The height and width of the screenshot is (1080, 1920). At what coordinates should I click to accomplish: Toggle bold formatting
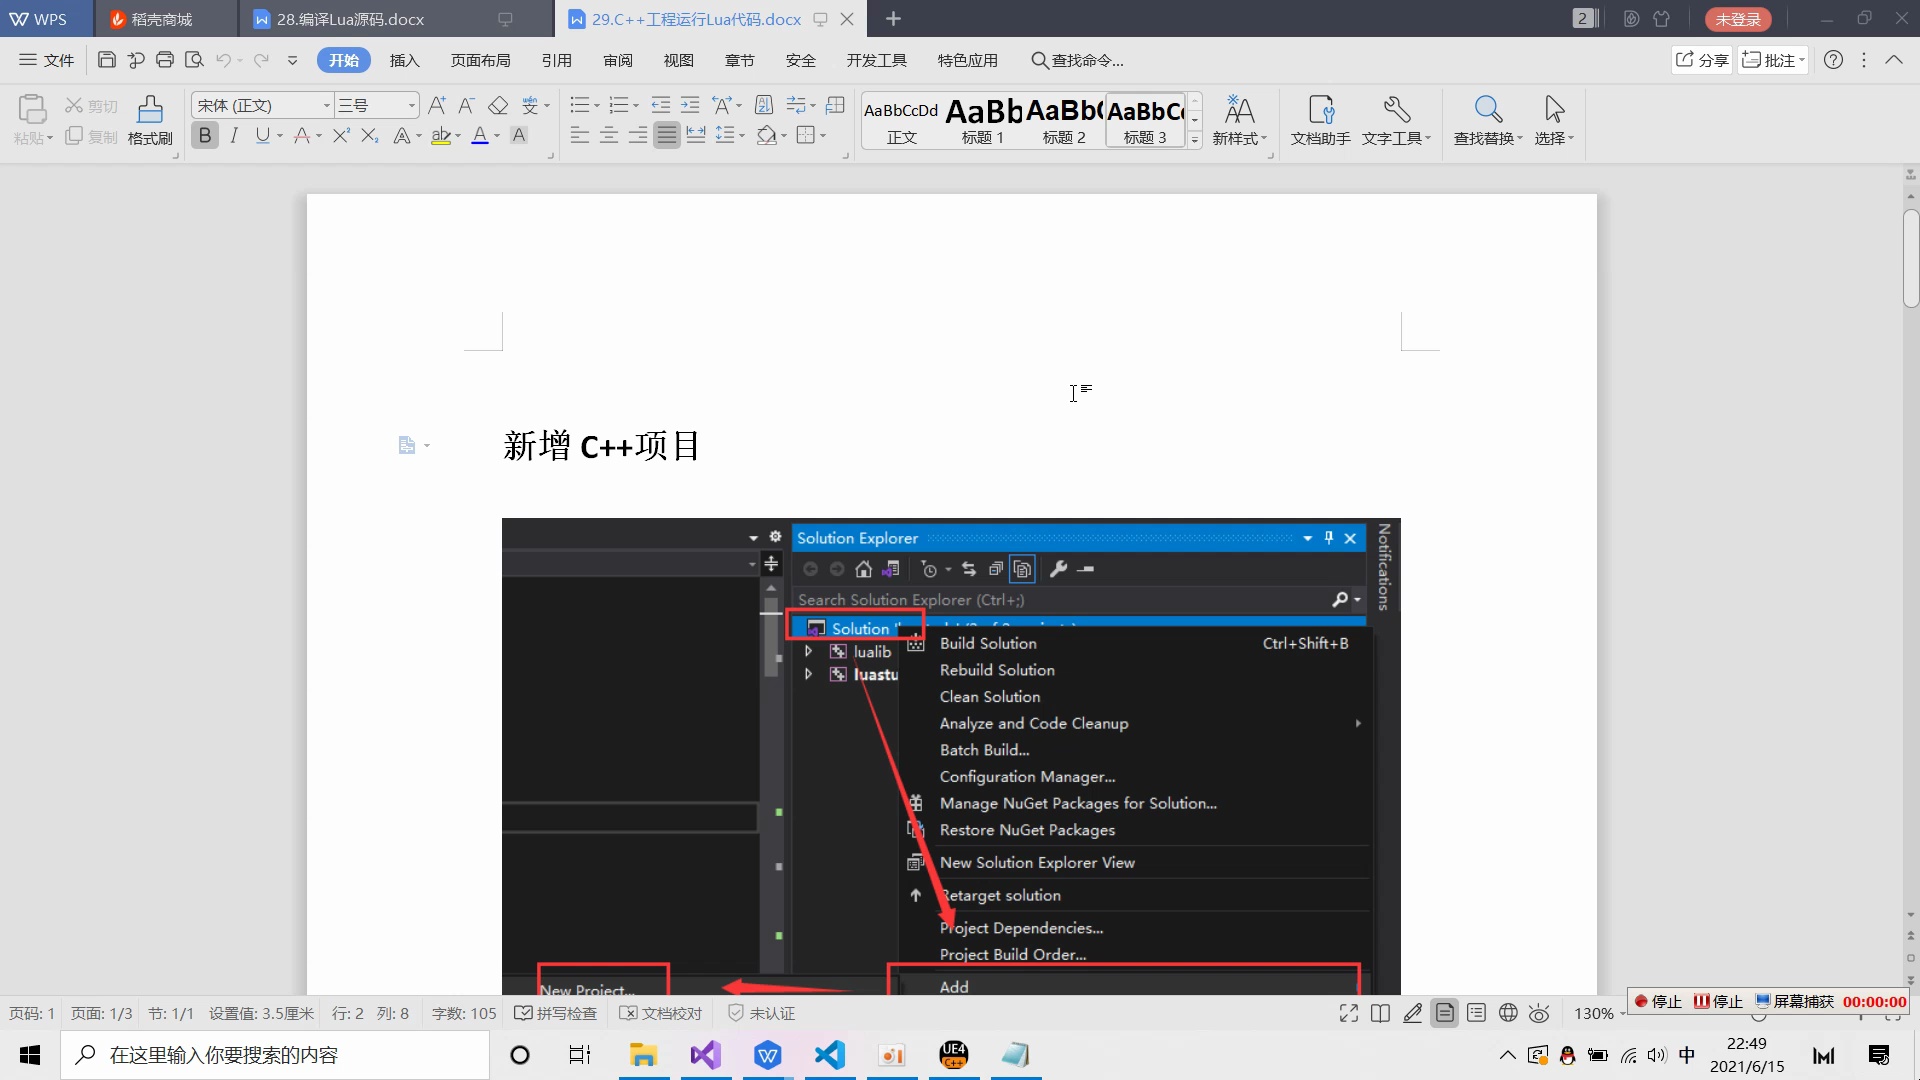tap(204, 134)
